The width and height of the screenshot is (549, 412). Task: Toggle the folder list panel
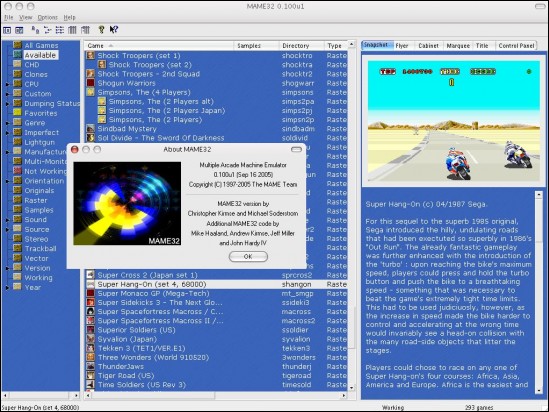pos(7,30)
